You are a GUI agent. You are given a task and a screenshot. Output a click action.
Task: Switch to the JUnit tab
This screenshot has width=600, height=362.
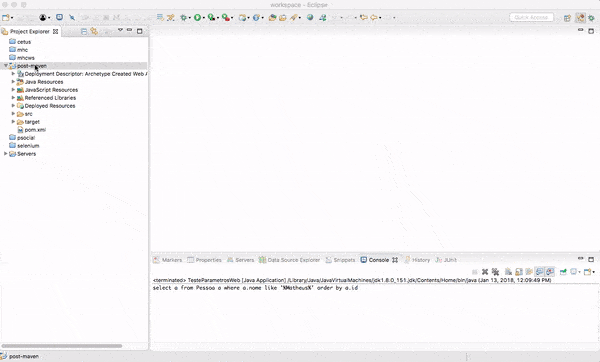[446, 260]
